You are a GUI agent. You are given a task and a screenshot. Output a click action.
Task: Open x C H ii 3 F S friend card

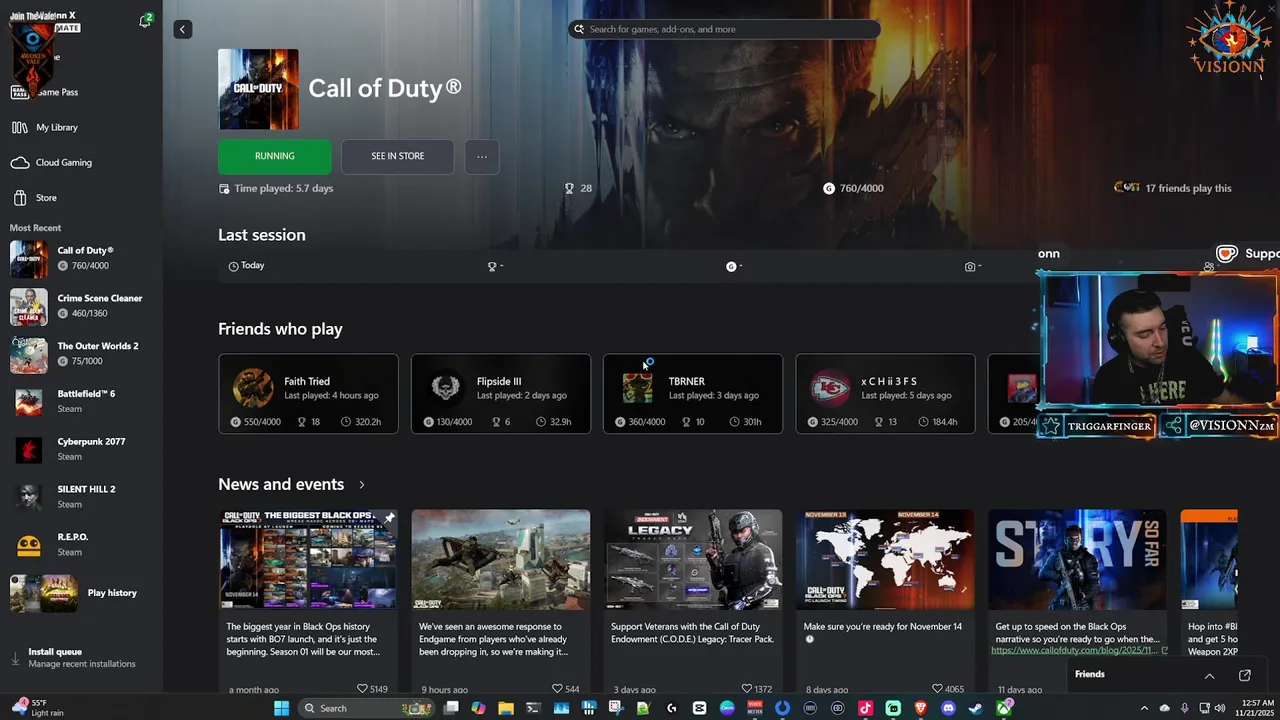coord(885,394)
